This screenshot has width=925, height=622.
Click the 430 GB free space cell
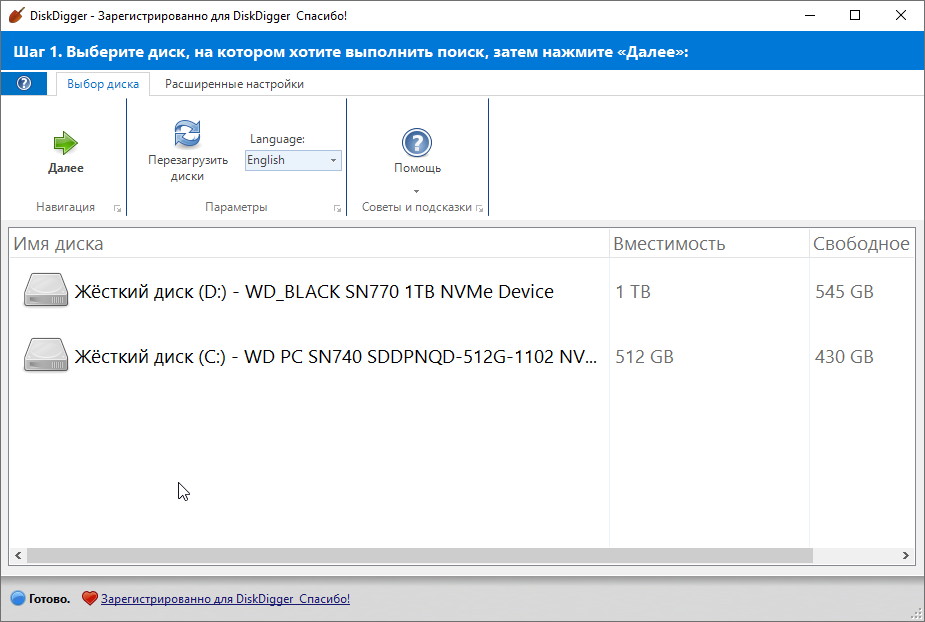coord(844,356)
